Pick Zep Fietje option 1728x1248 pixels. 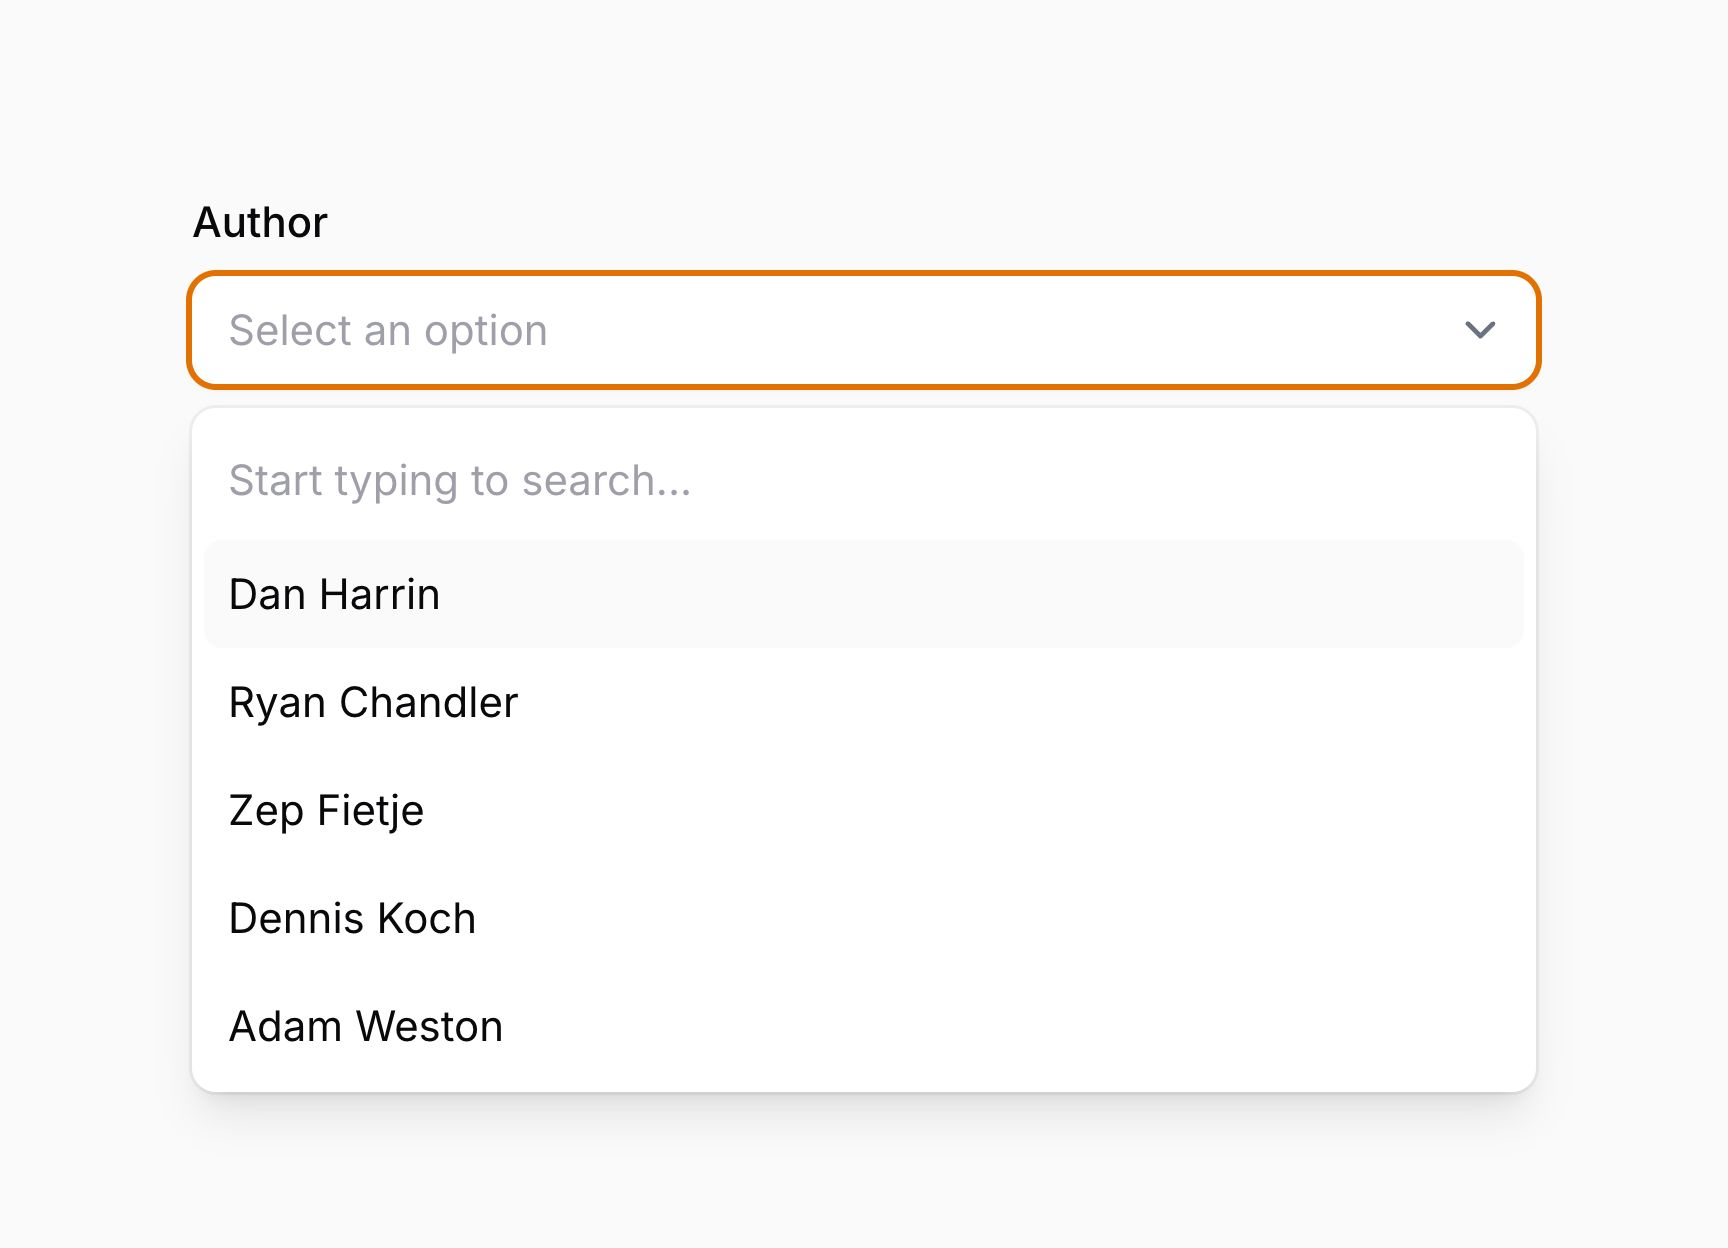click(864, 810)
